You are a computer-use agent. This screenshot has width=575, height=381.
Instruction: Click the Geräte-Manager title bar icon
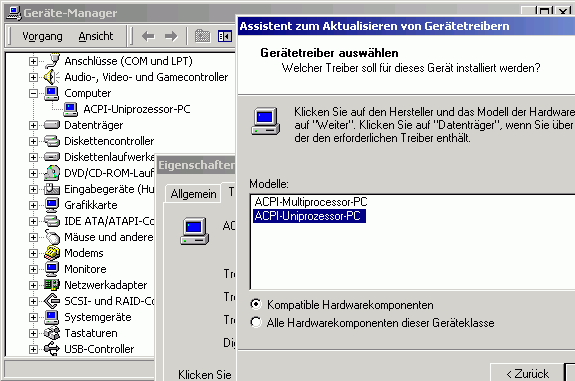coord(14,13)
